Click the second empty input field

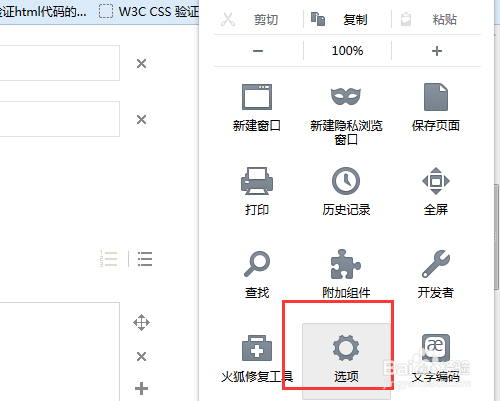click(60, 119)
